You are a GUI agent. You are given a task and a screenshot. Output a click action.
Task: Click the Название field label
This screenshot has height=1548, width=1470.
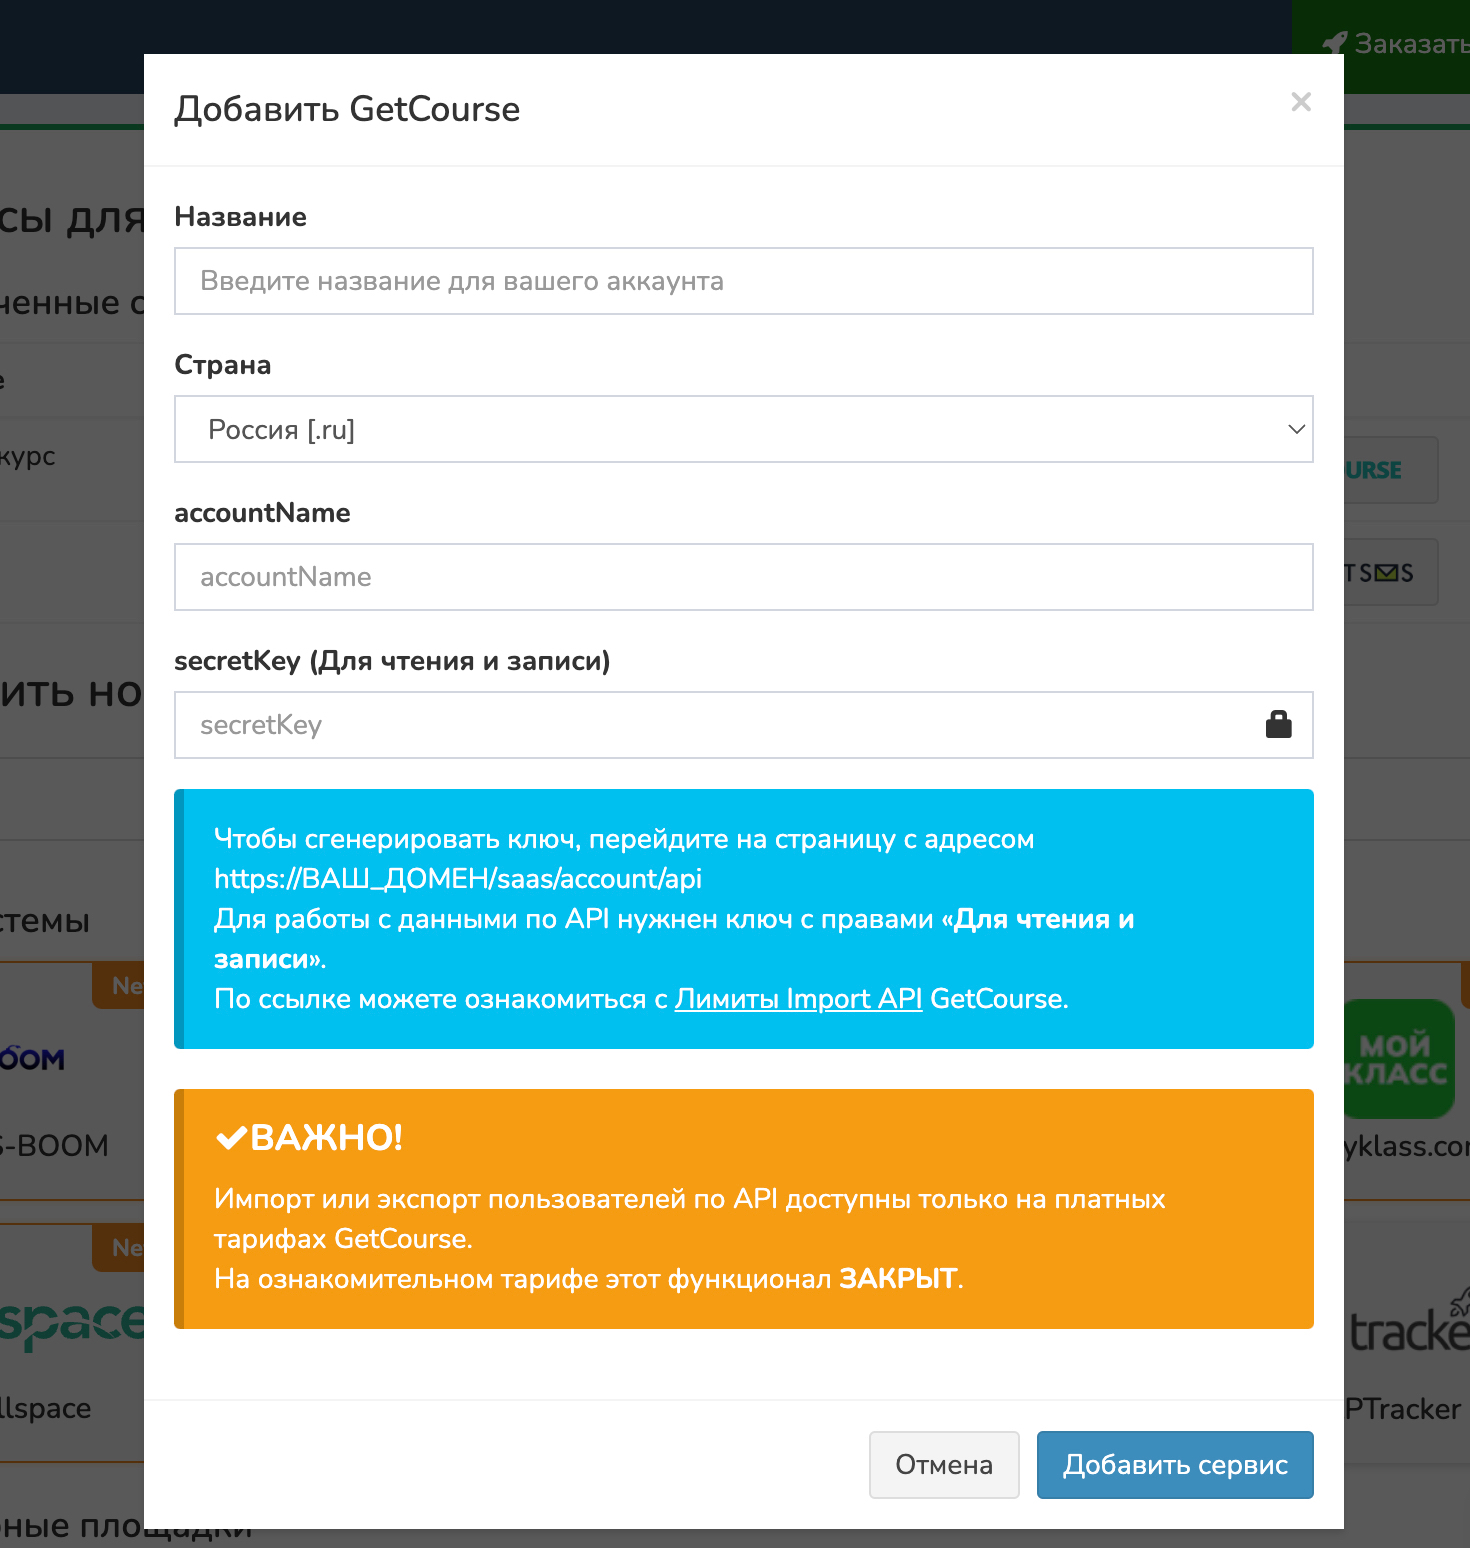240,217
